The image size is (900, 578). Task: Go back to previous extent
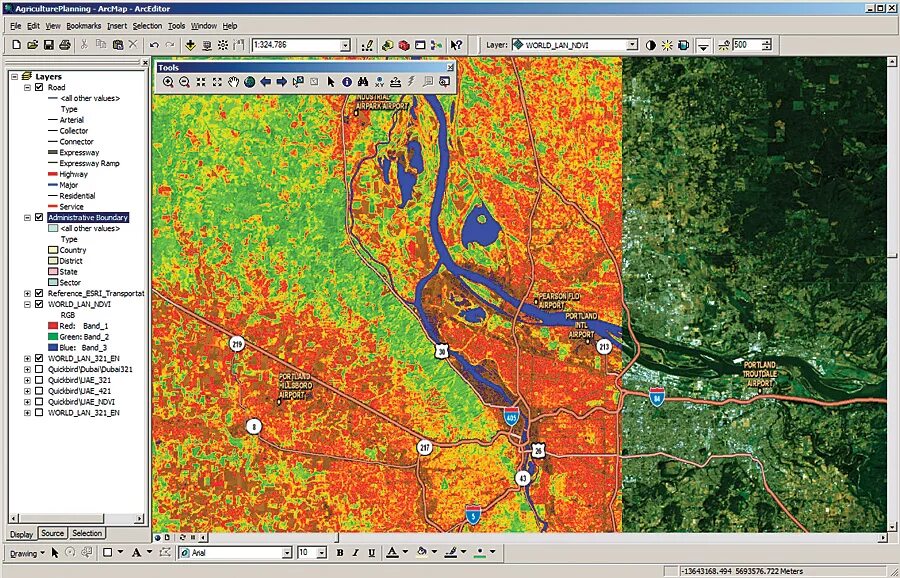click(265, 82)
